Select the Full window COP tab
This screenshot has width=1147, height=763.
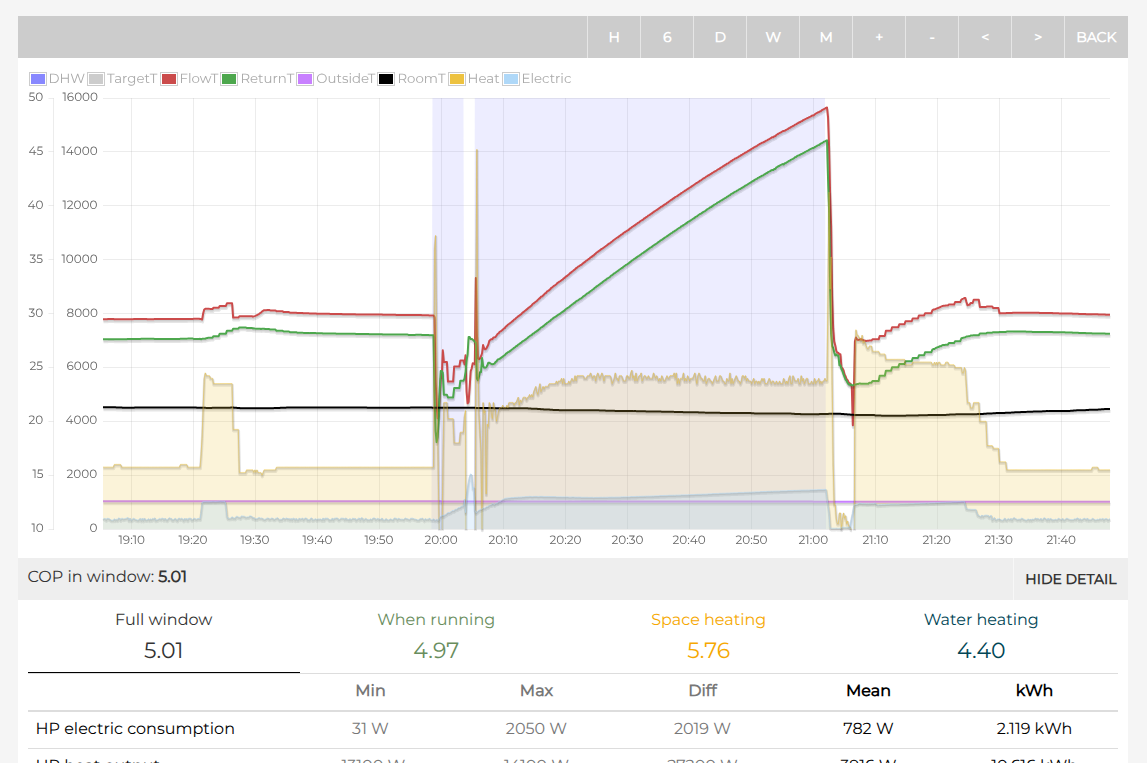[x=164, y=636]
